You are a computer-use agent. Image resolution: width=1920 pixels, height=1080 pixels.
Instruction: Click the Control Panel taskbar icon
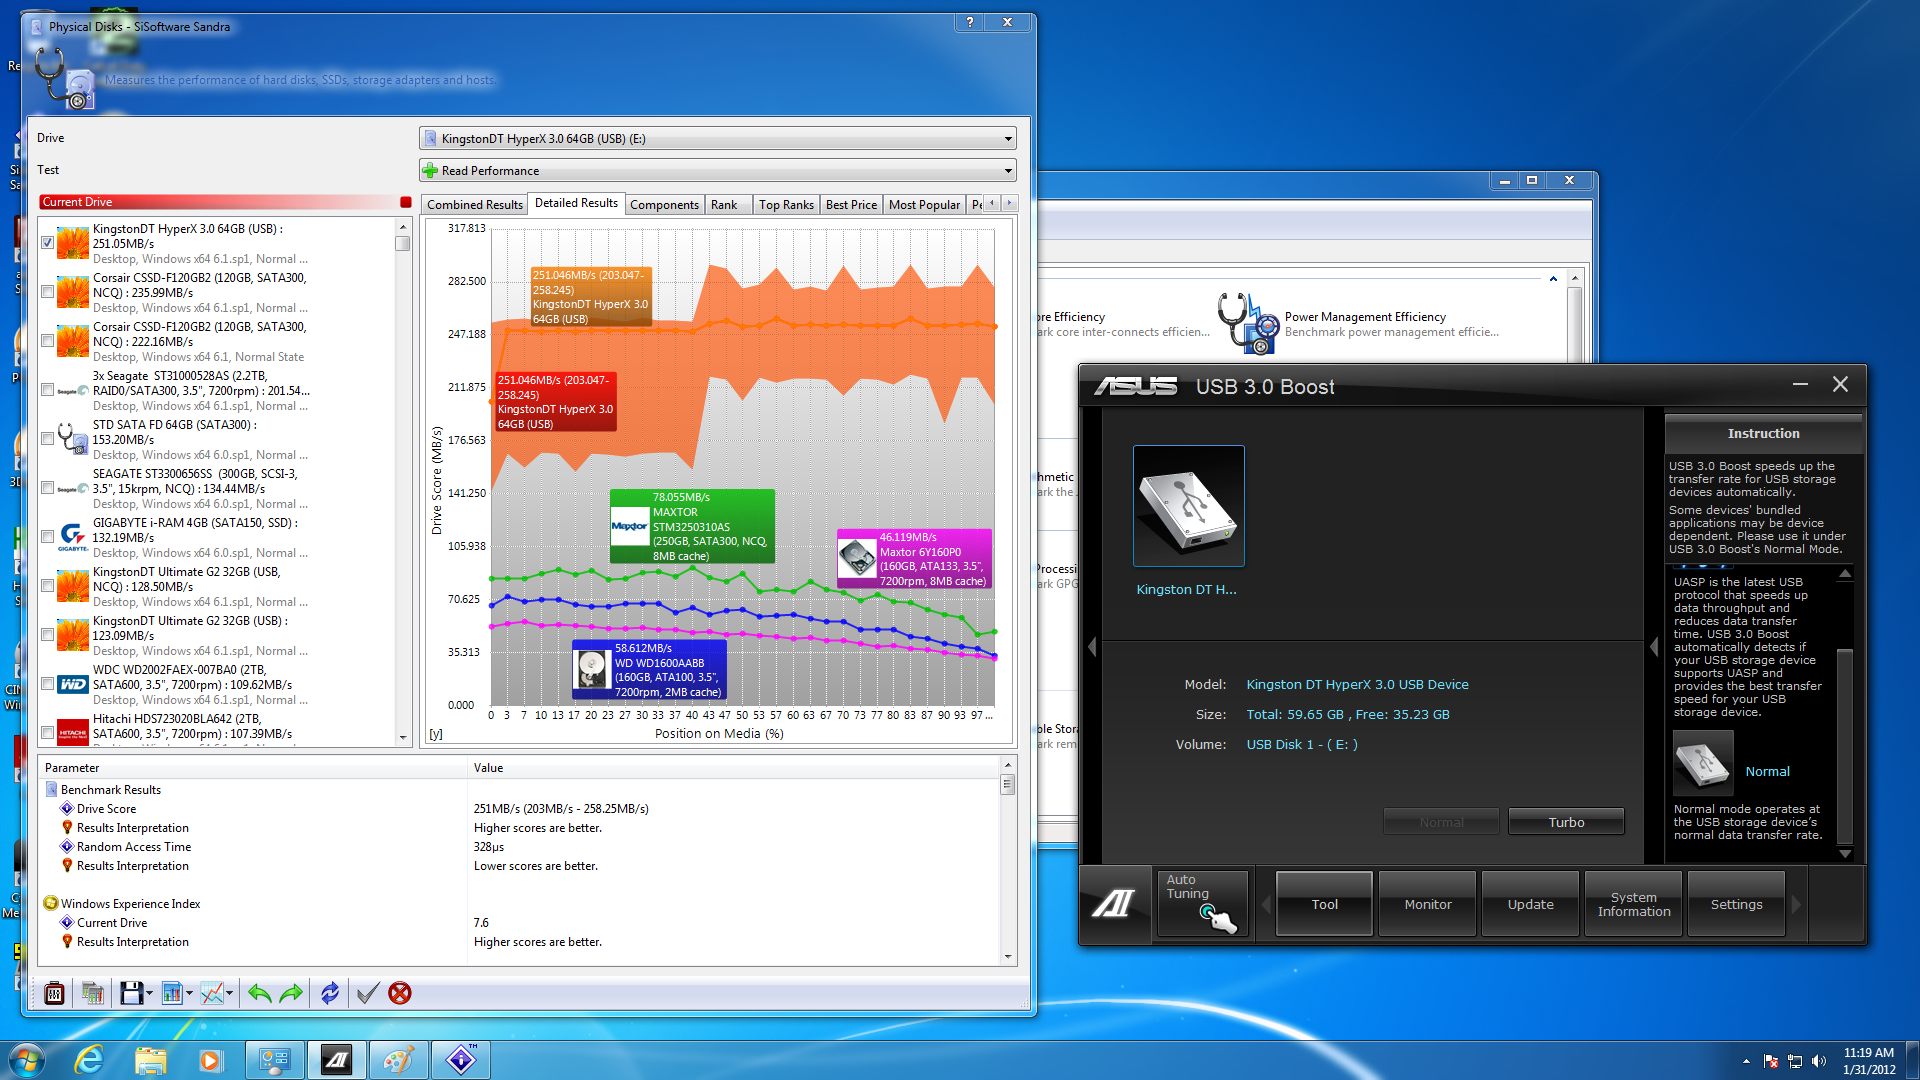pos(275,1060)
